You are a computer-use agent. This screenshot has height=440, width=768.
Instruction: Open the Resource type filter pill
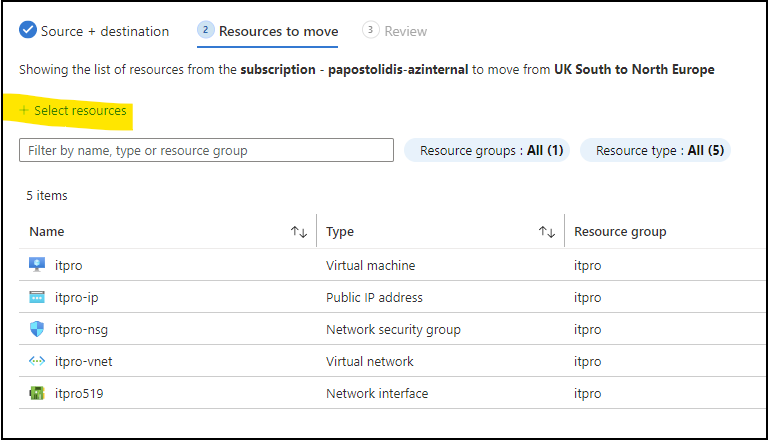point(655,150)
